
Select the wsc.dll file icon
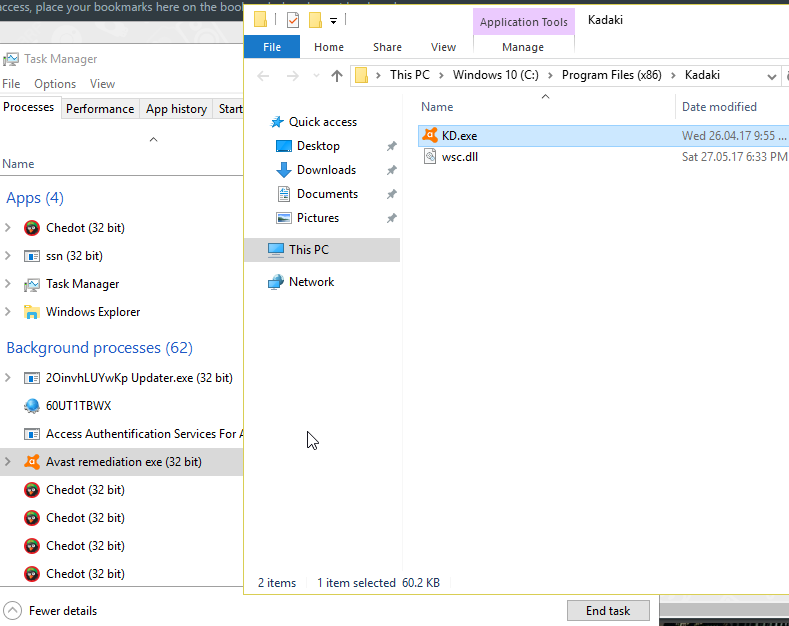tap(430, 157)
